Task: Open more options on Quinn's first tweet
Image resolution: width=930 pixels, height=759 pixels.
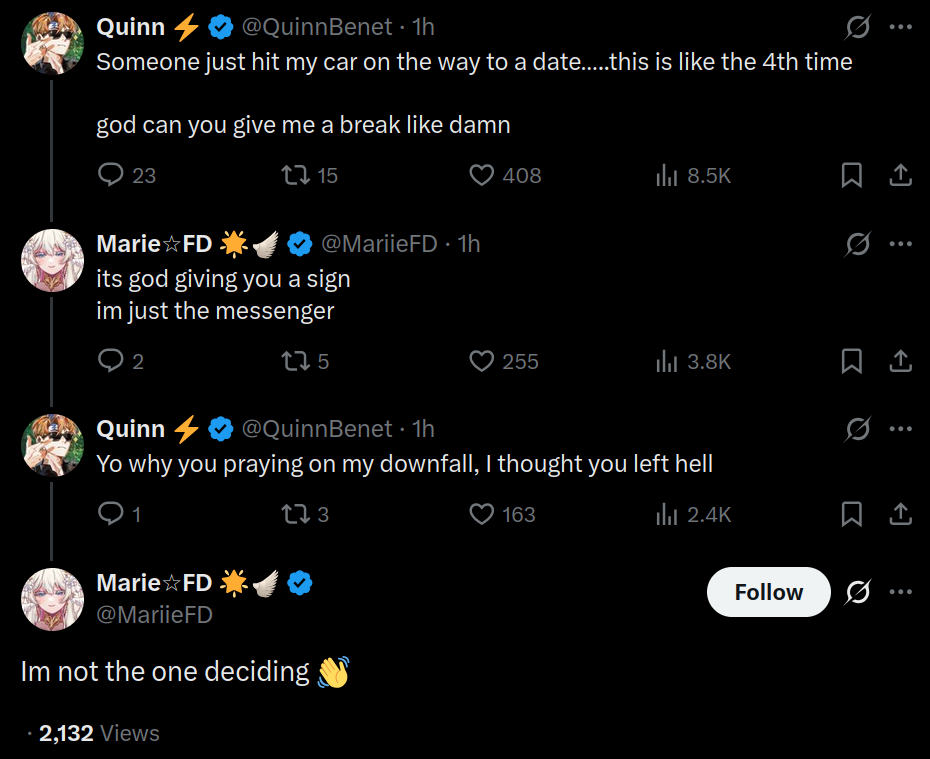Action: [x=900, y=28]
